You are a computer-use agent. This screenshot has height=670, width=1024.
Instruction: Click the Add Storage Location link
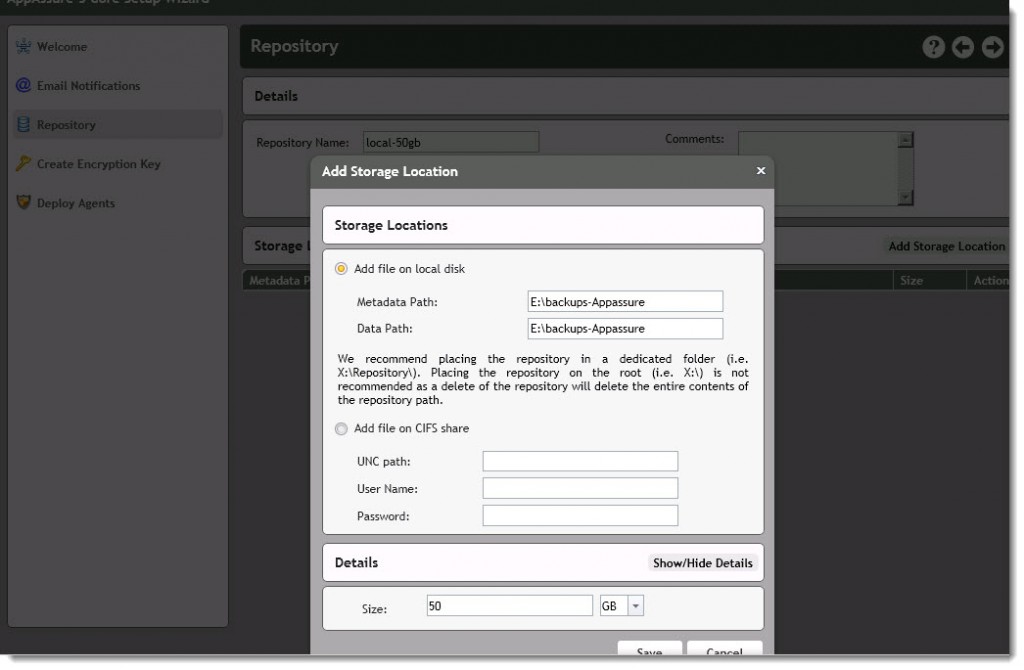(x=947, y=246)
